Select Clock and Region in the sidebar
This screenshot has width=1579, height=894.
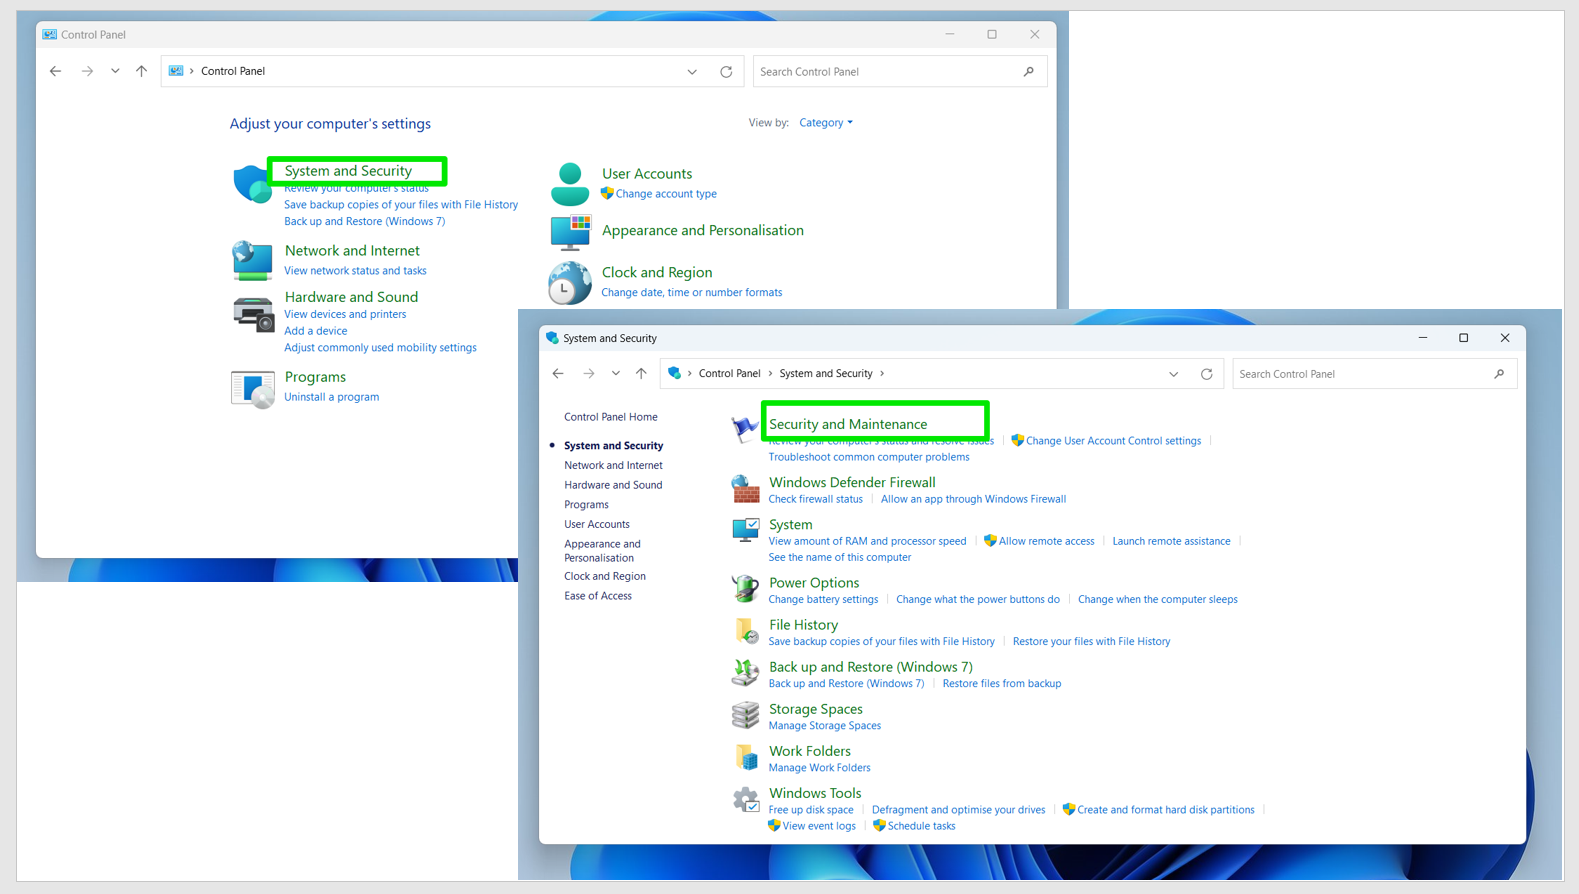point(605,576)
